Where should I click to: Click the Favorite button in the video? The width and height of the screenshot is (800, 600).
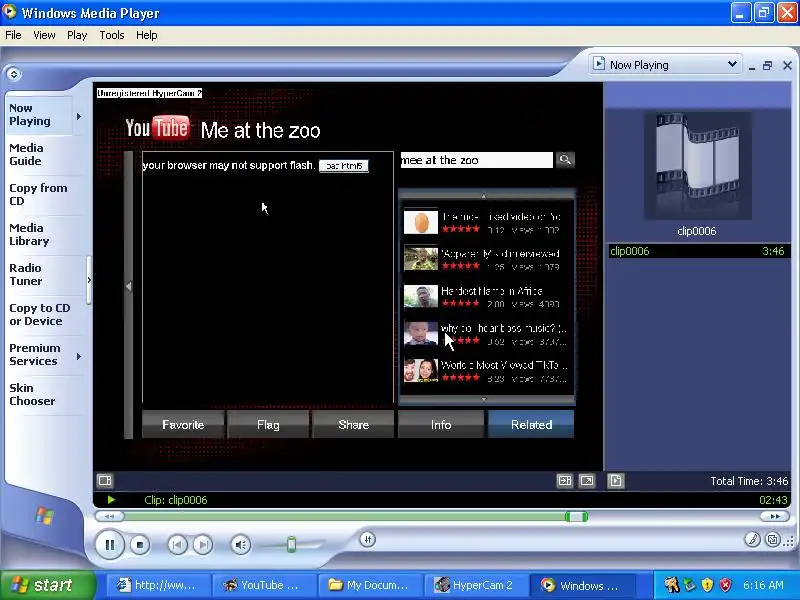tap(183, 424)
